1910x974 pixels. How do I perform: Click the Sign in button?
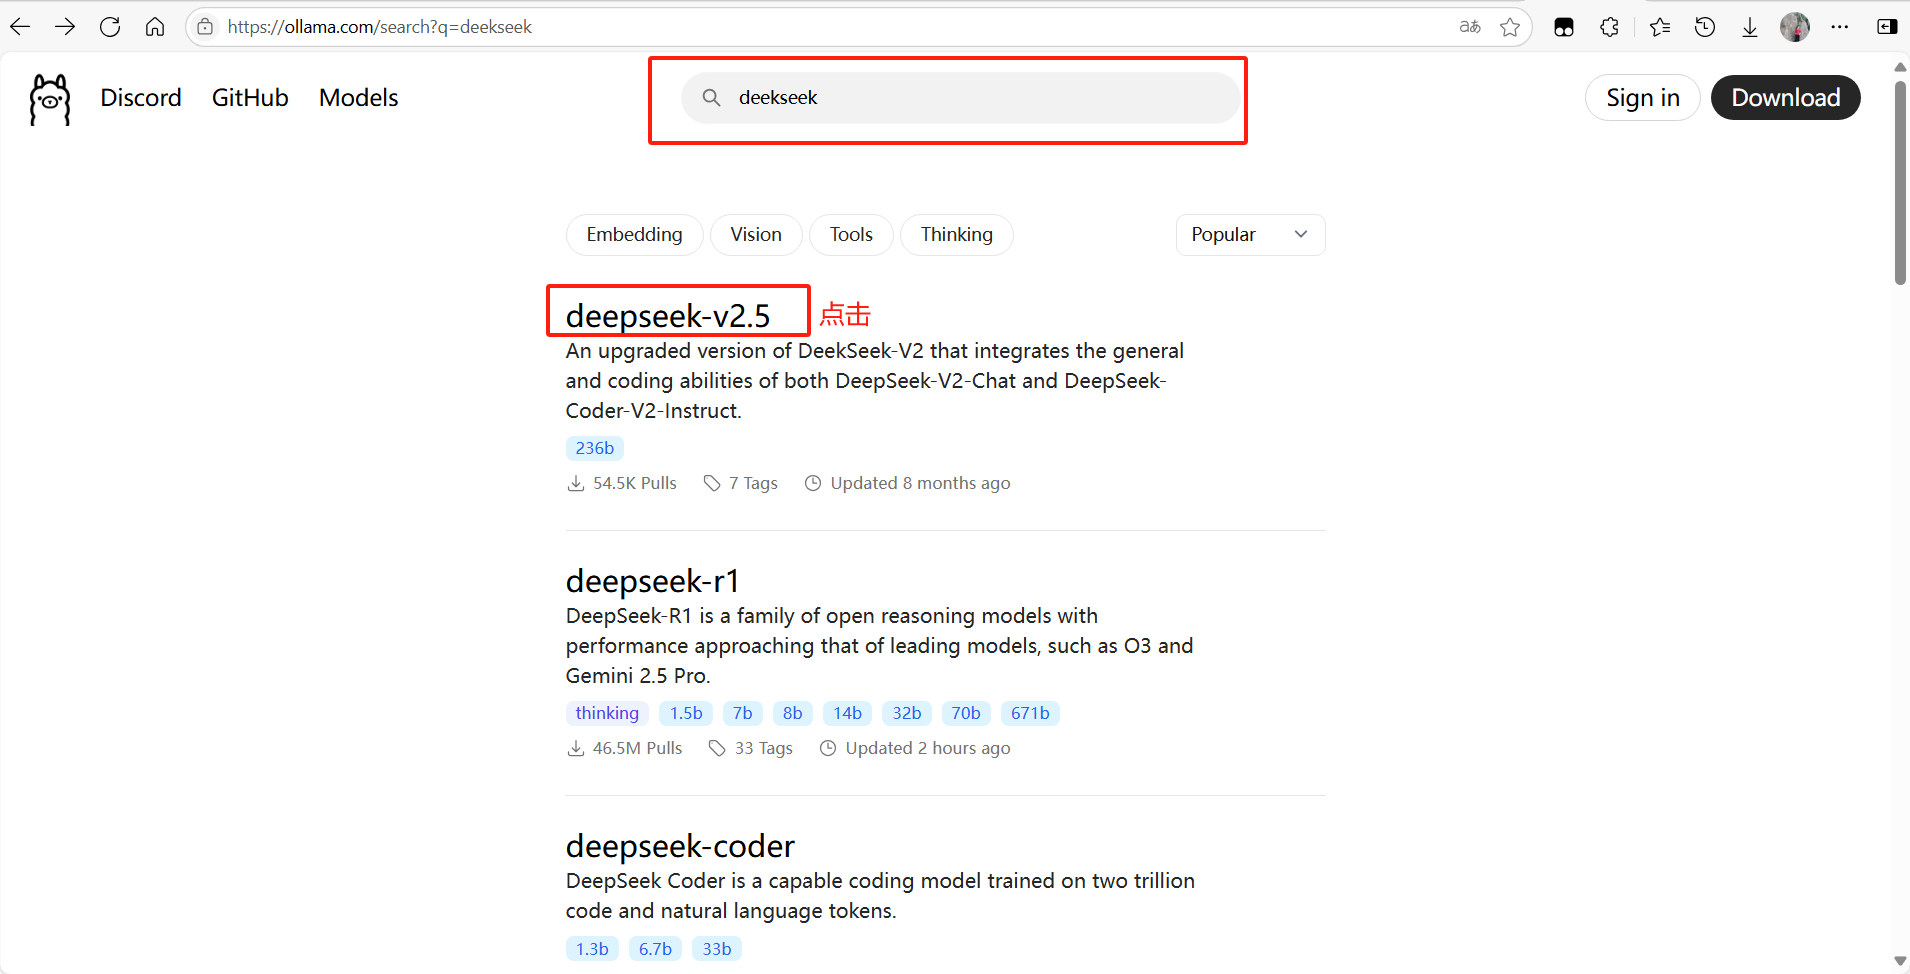(x=1643, y=98)
